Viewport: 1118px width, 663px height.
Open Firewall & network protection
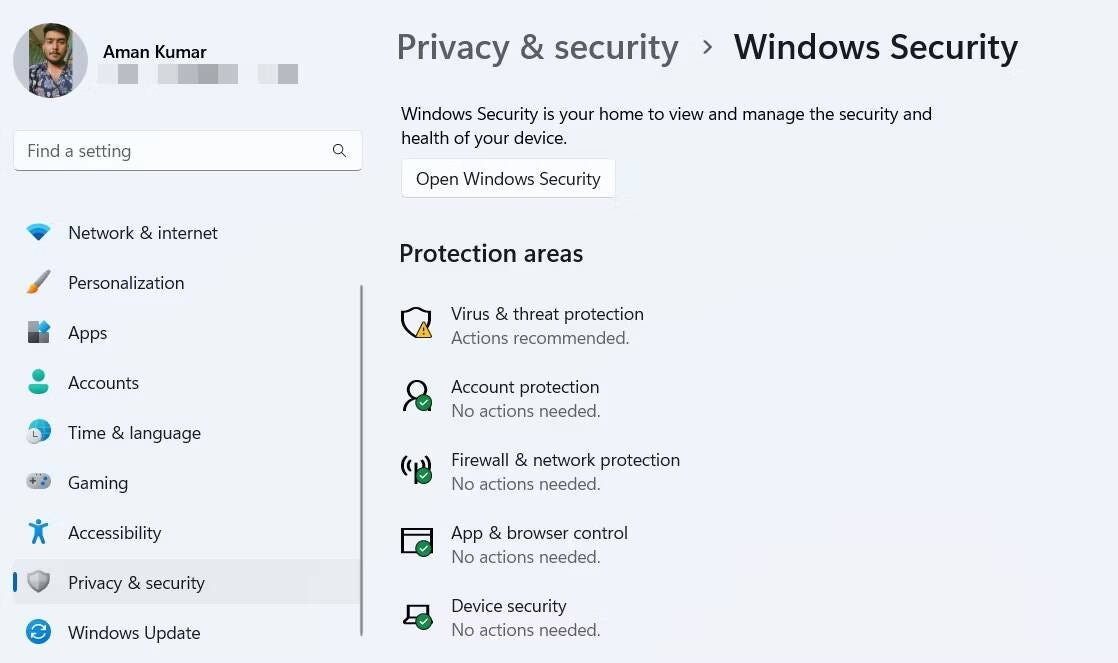tap(565, 460)
